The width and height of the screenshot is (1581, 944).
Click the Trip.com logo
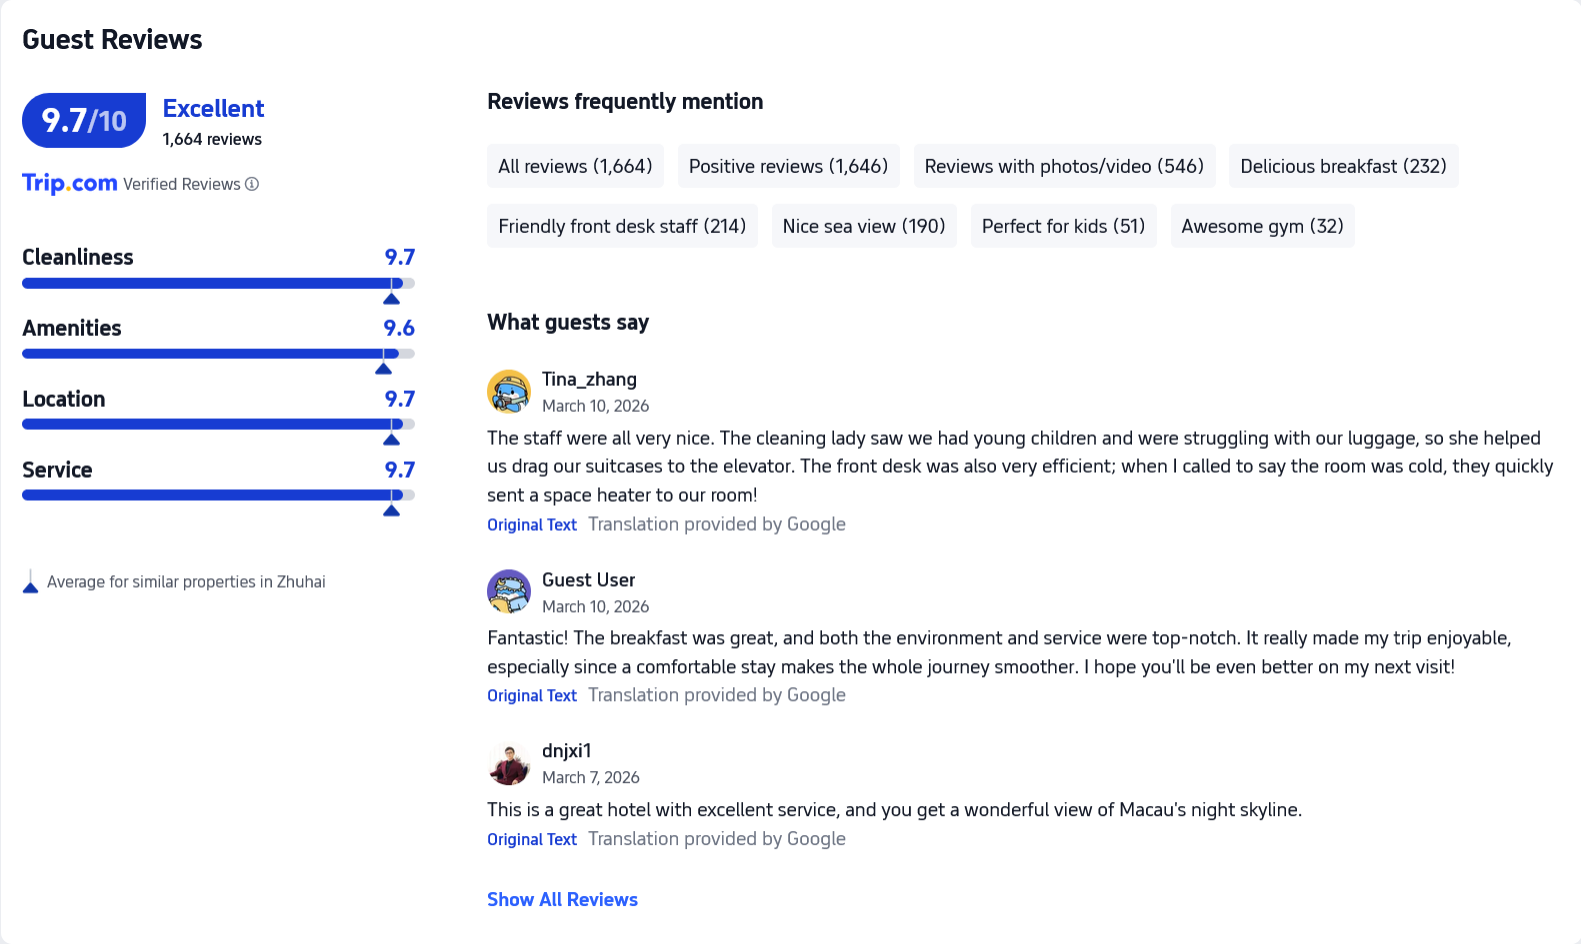coord(70,183)
